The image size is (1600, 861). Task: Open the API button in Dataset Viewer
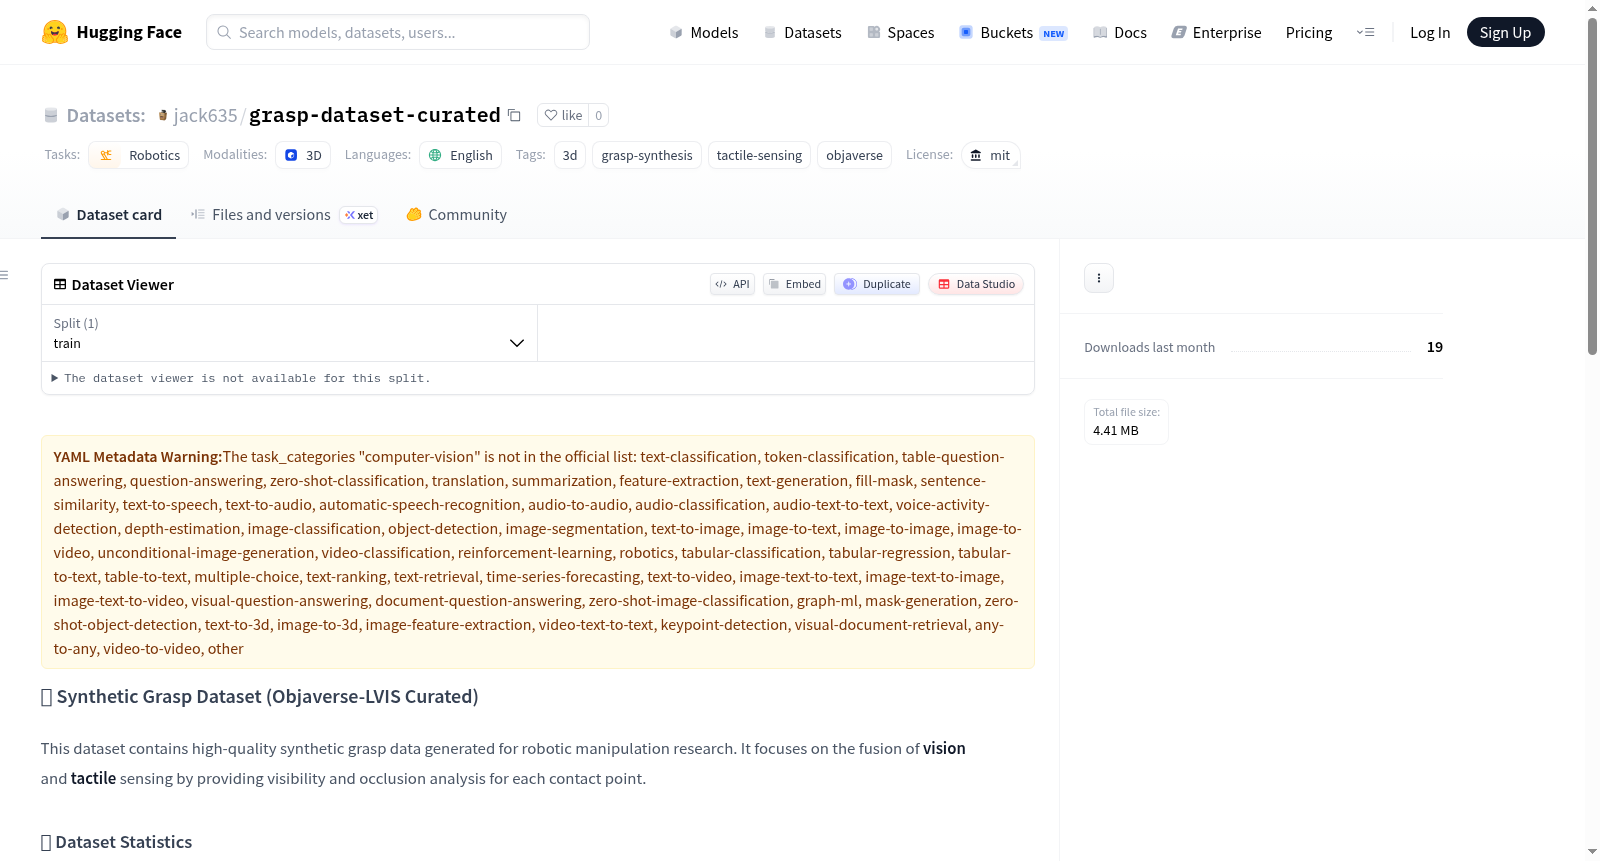[732, 284]
